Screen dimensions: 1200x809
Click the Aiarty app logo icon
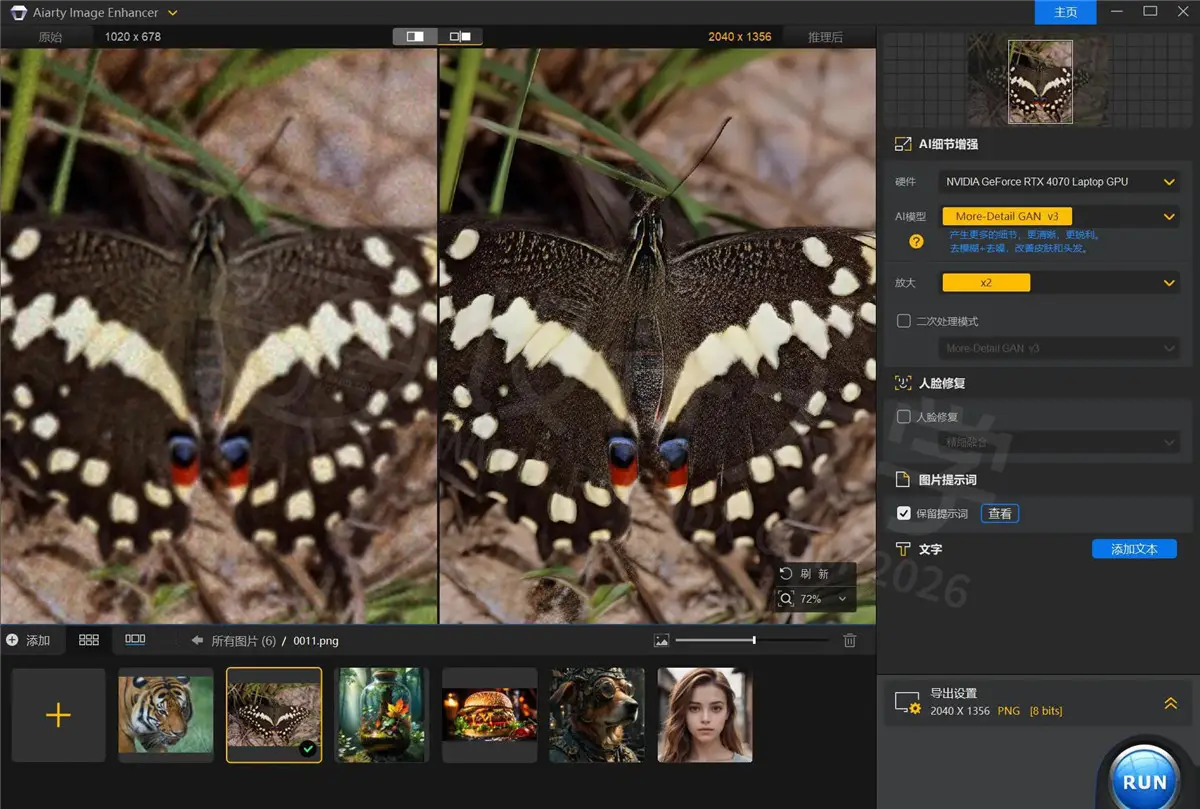[16, 12]
